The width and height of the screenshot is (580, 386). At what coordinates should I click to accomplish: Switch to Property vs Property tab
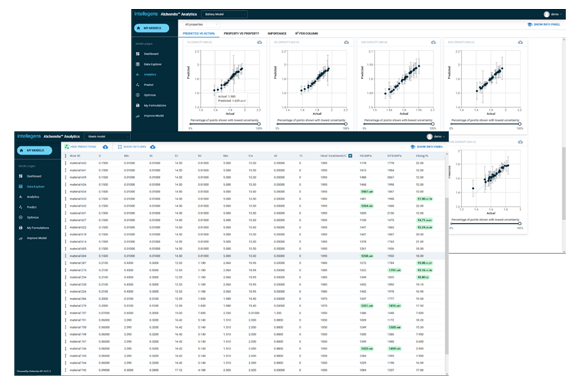tap(241, 33)
